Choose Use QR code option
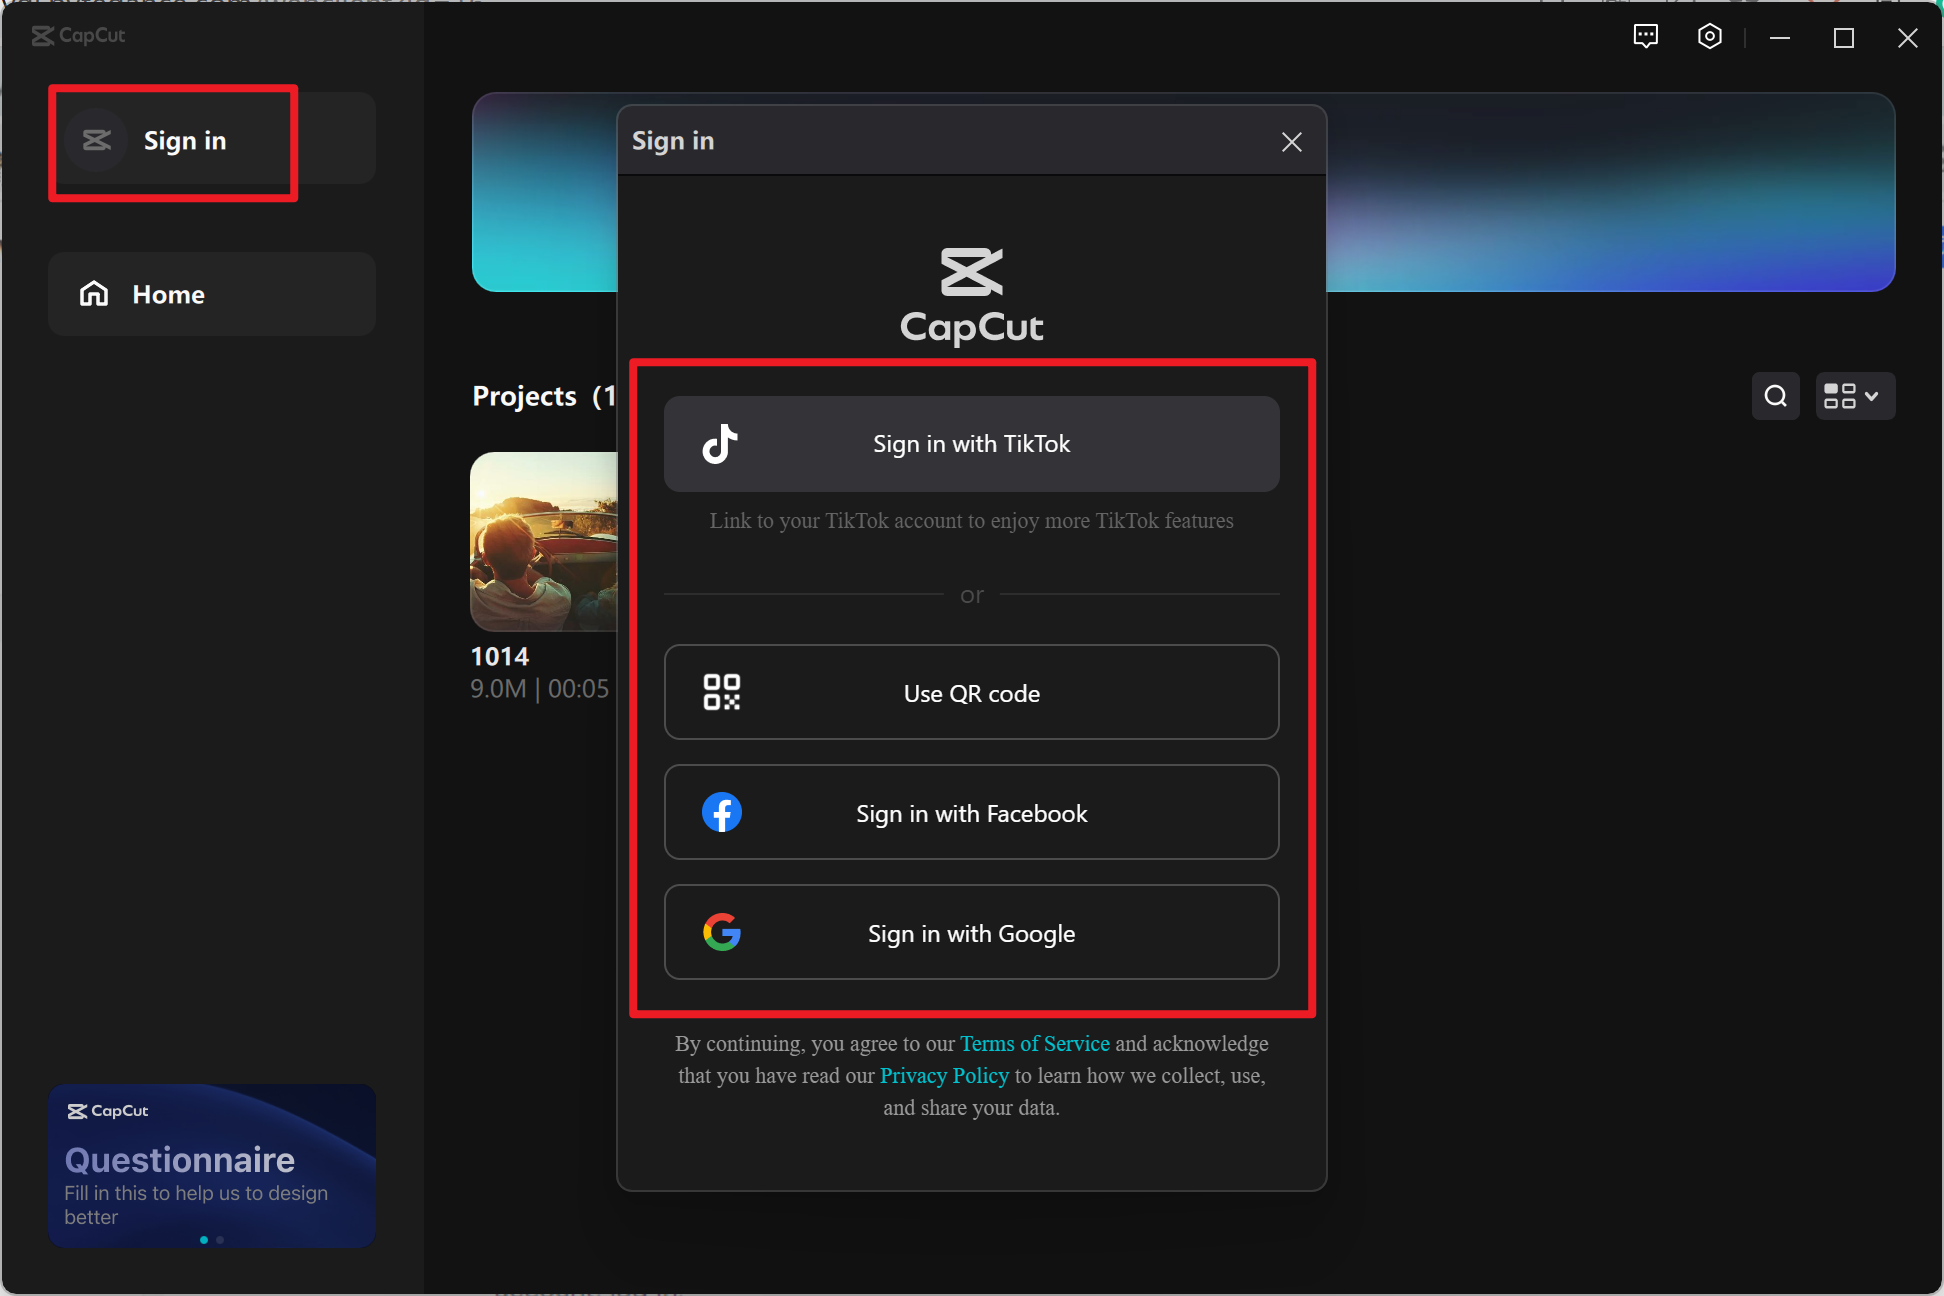This screenshot has width=1944, height=1296. pos(971,692)
